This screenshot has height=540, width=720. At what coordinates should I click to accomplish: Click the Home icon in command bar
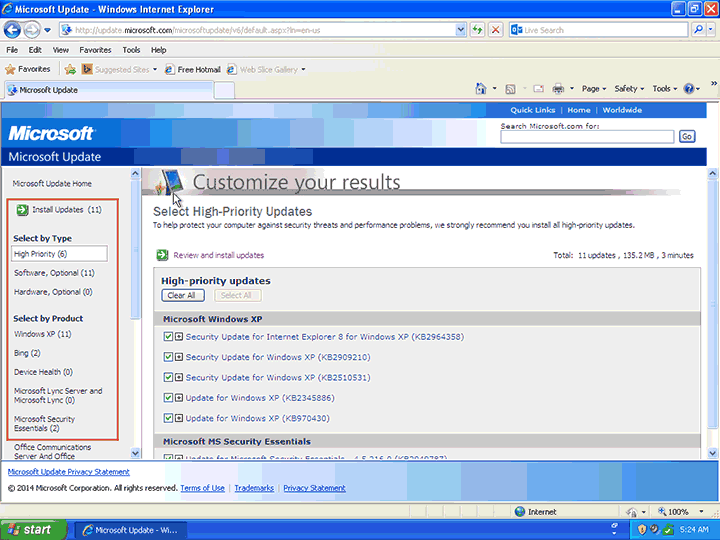(x=481, y=89)
